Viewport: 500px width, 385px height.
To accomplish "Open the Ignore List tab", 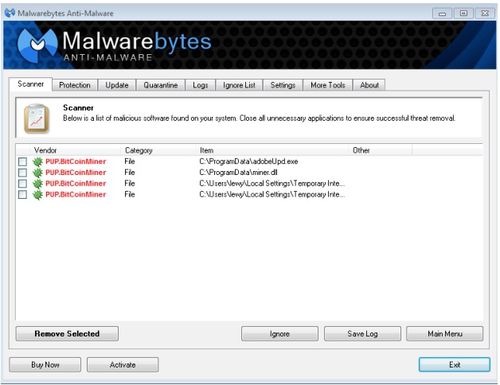I will point(239,85).
